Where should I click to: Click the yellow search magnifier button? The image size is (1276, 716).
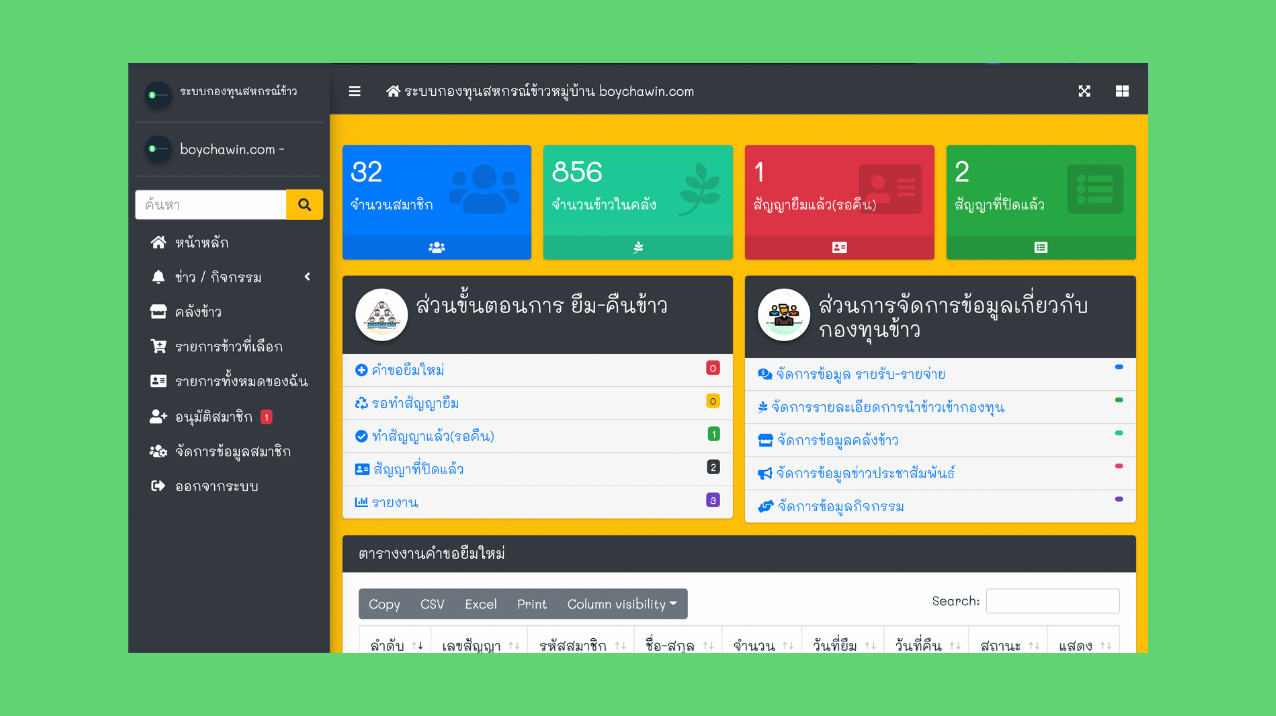coord(304,204)
